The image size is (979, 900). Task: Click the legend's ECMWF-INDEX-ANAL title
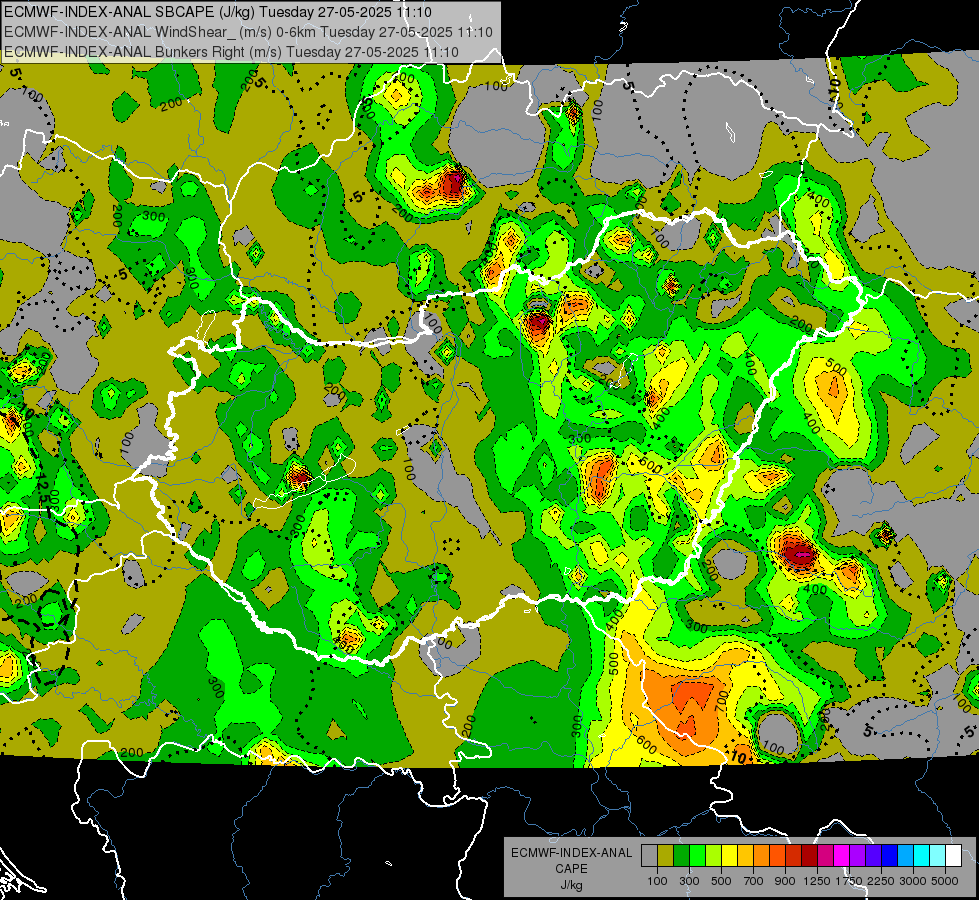pyautogui.click(x=571, y=853)
